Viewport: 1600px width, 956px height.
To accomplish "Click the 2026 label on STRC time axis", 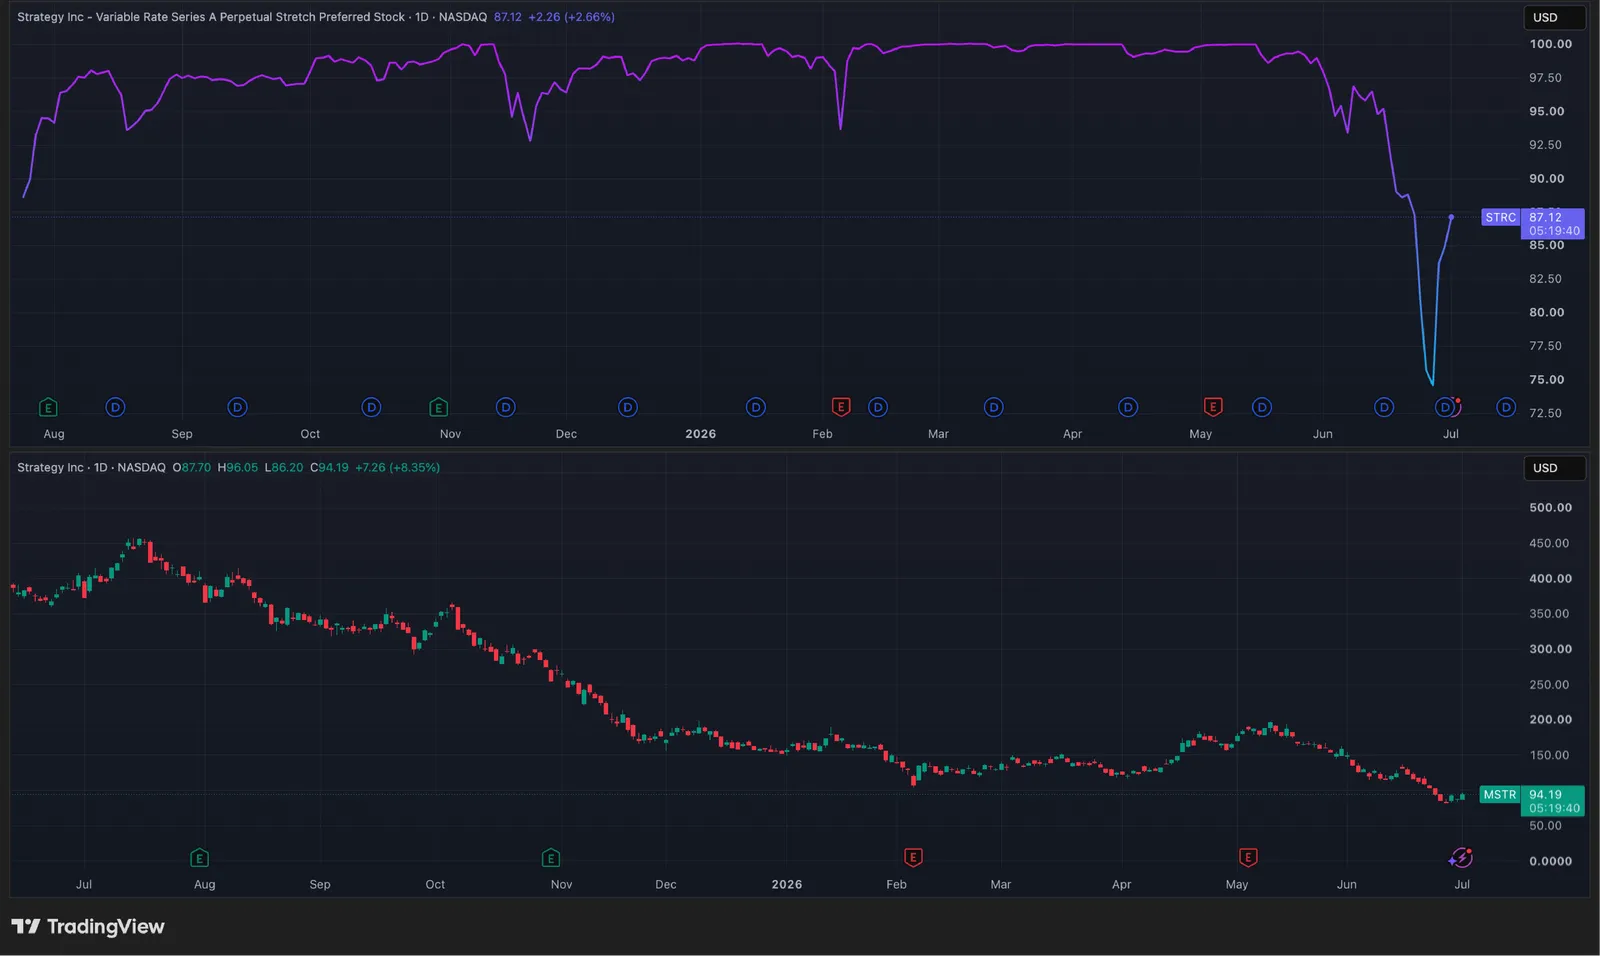I will coord(700,434).
